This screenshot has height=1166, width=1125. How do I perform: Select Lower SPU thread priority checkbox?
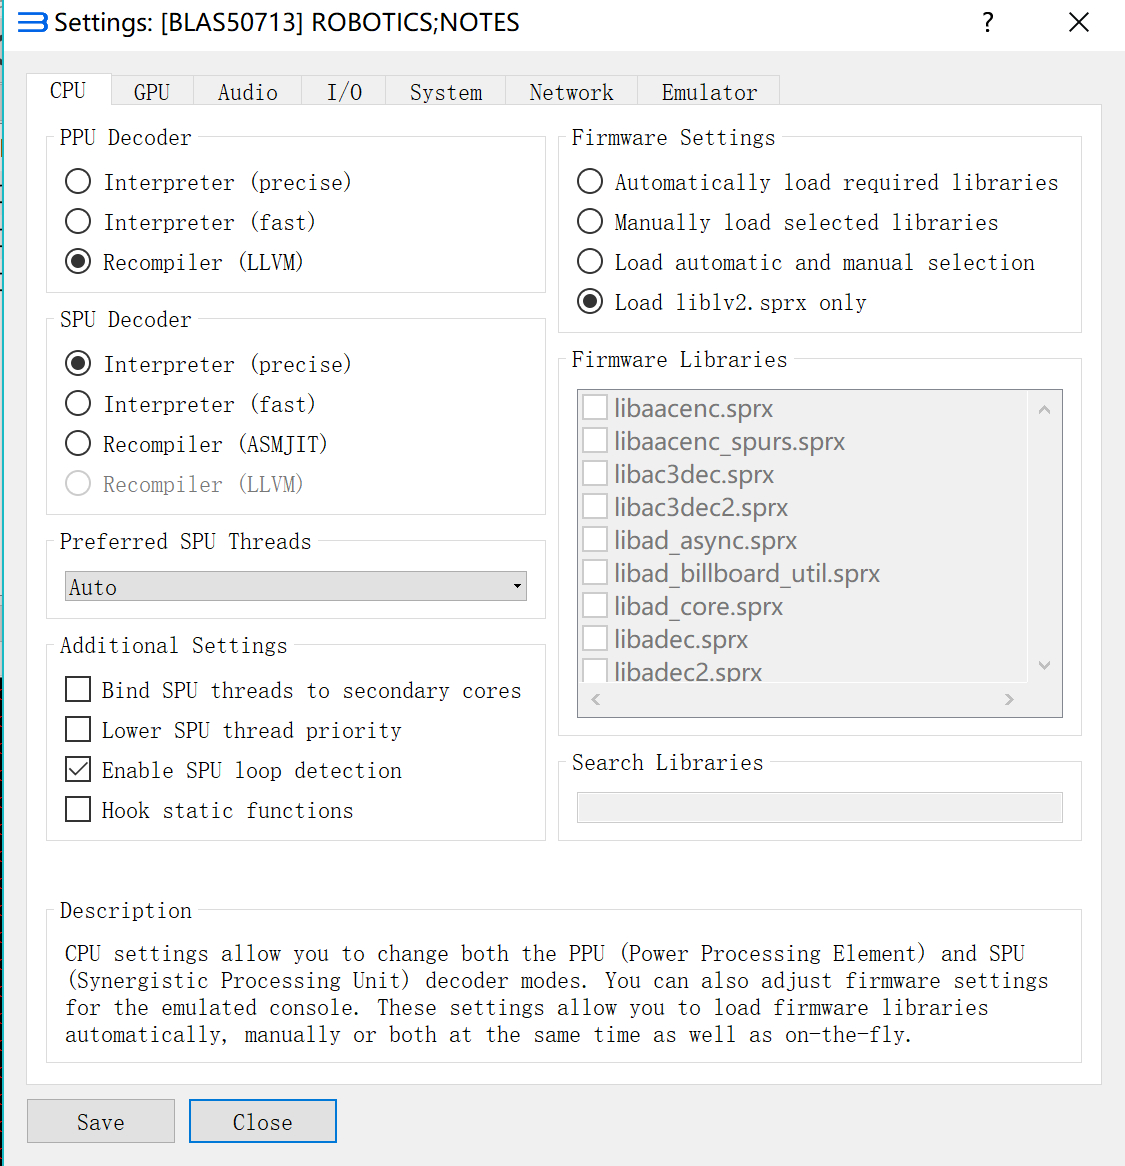pos(78,730)
